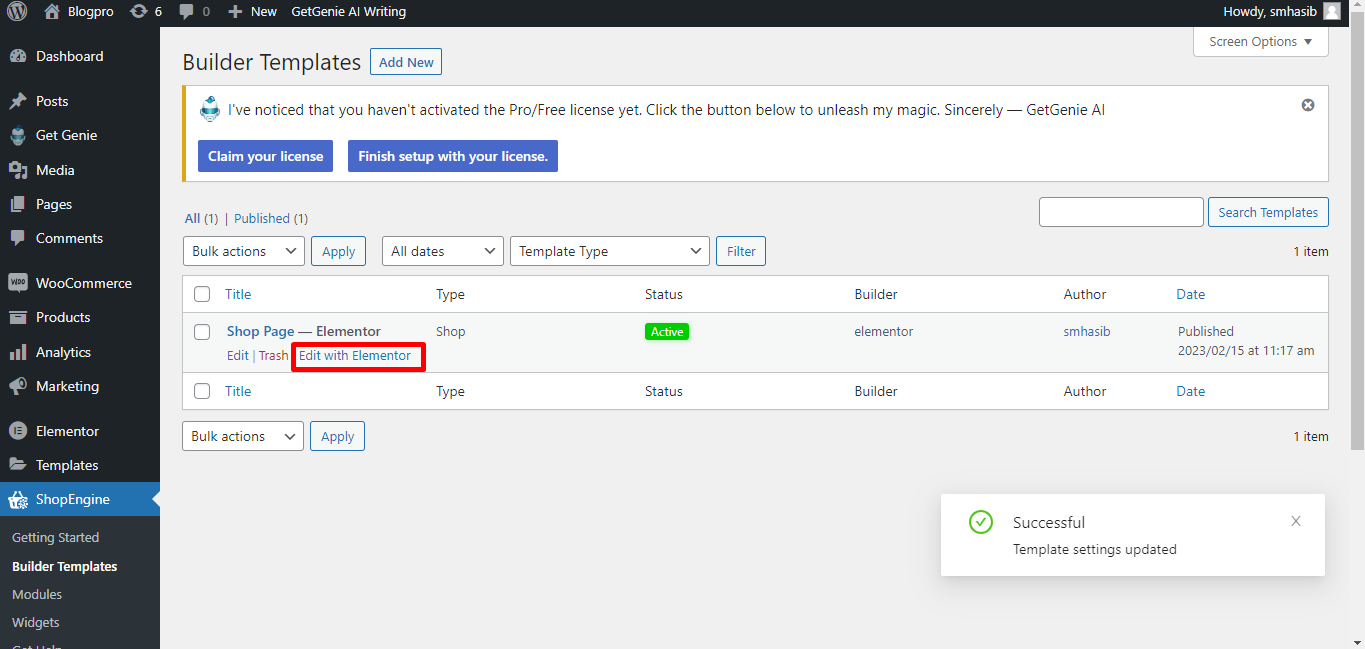Click the WooCommerce sidebar icon
The width and height of the screenshot is (1365, 649).
[18, 283]
